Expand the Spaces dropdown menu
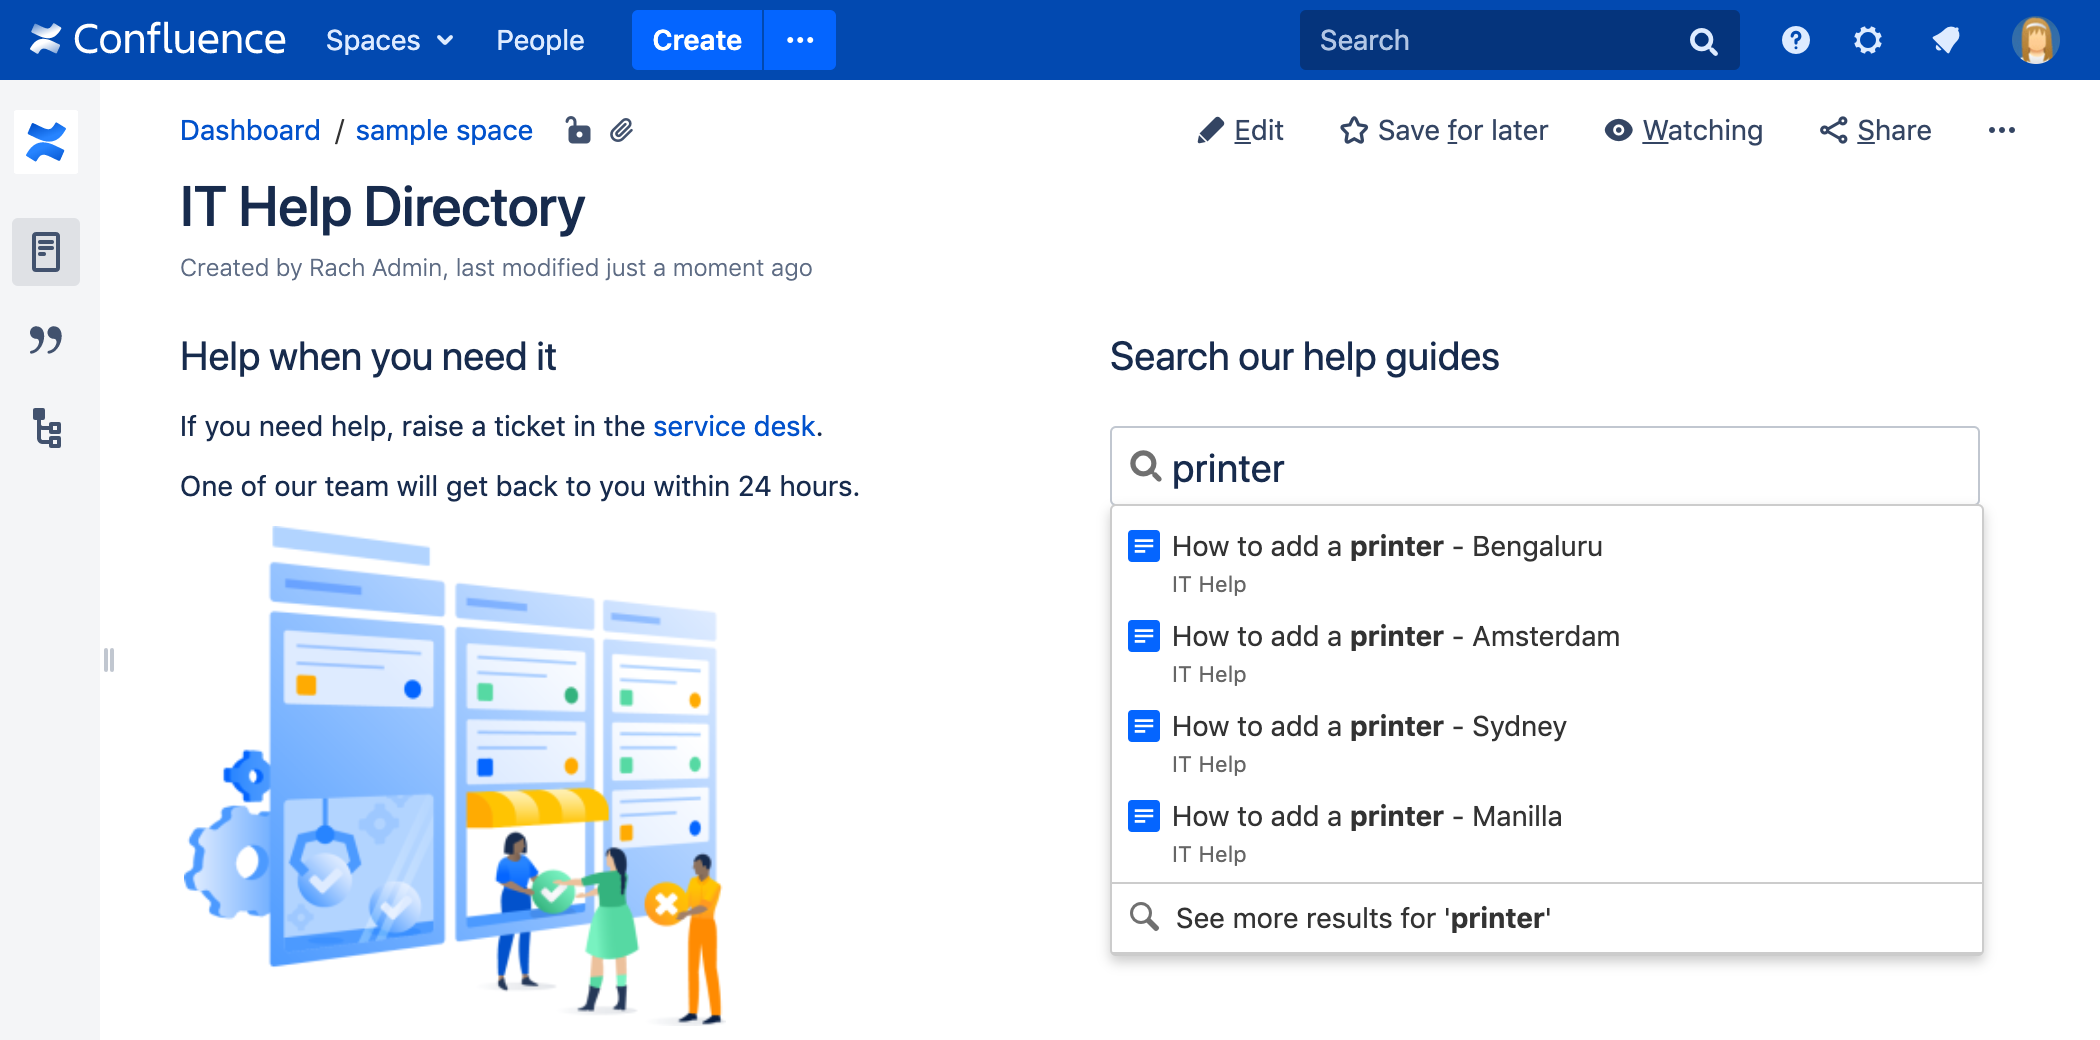Viewport: 2100px width, 1040px height. (389, 40)
